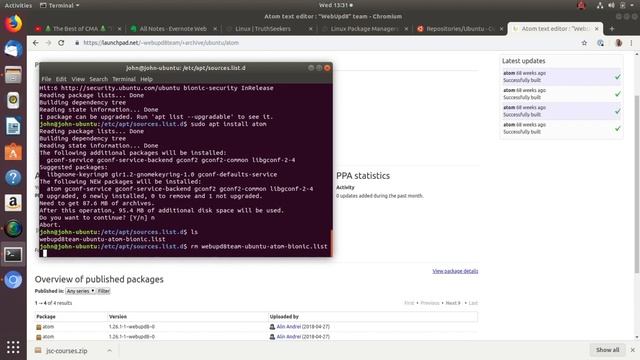This screenshot has height=360, width=640.
Task: Open the terminal View menu
Action: point(78,79)
